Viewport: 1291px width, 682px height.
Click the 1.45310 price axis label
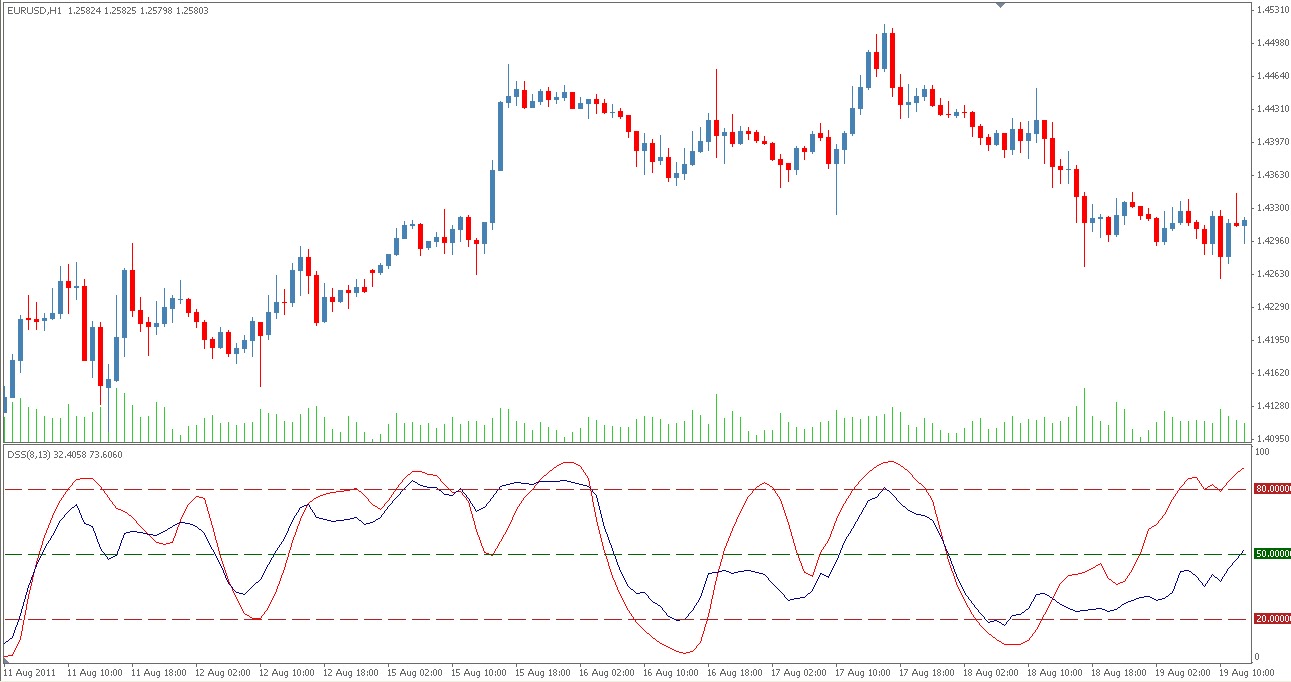(1271, 10)
